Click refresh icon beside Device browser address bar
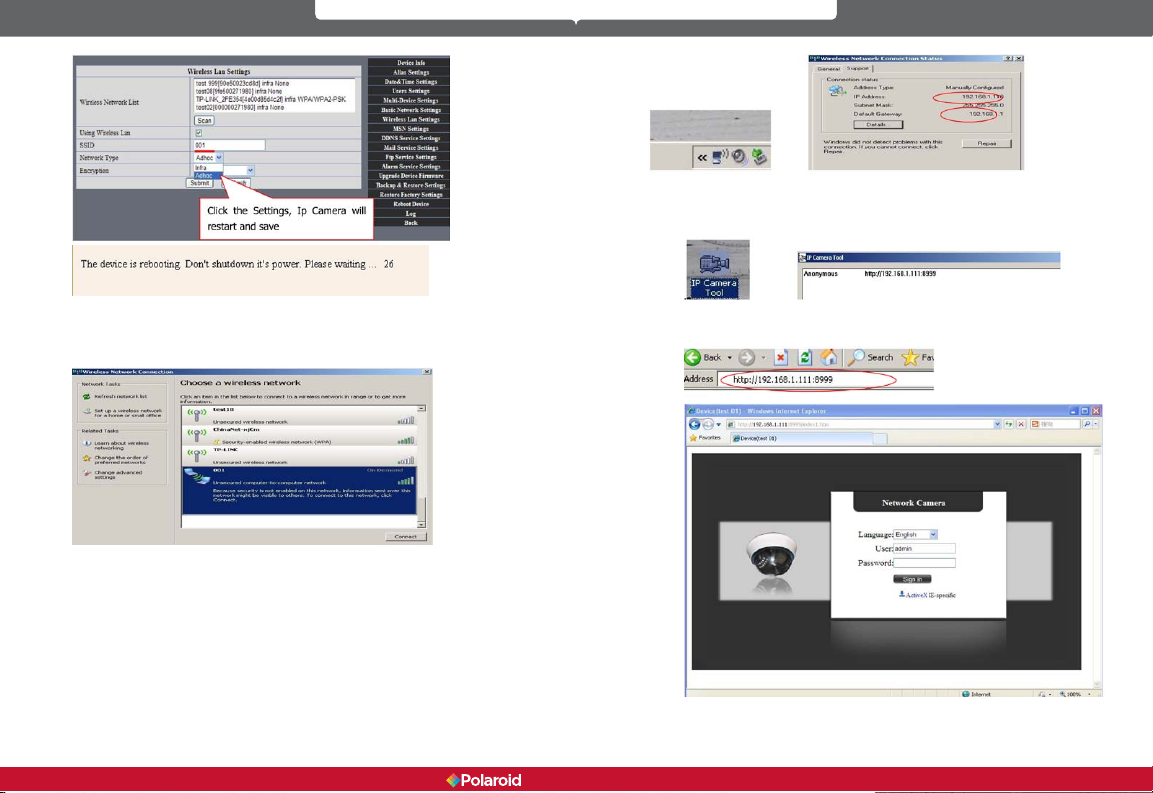 (1010, 424)
